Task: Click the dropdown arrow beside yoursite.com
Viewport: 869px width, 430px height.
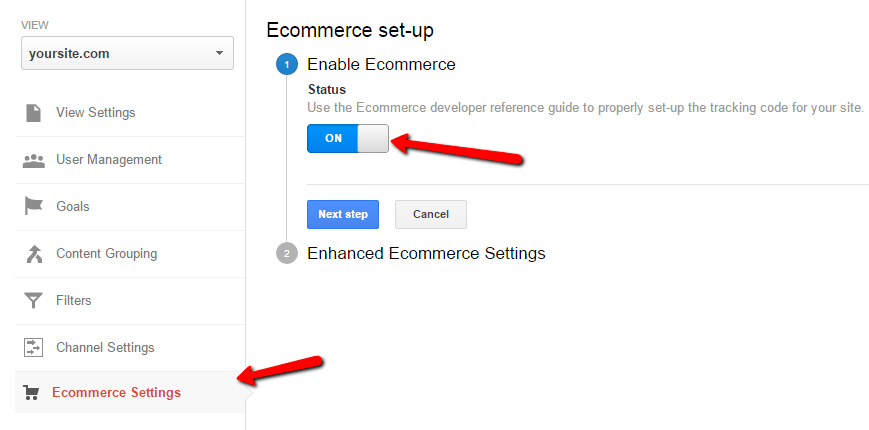Action: (x=219, y=54)
